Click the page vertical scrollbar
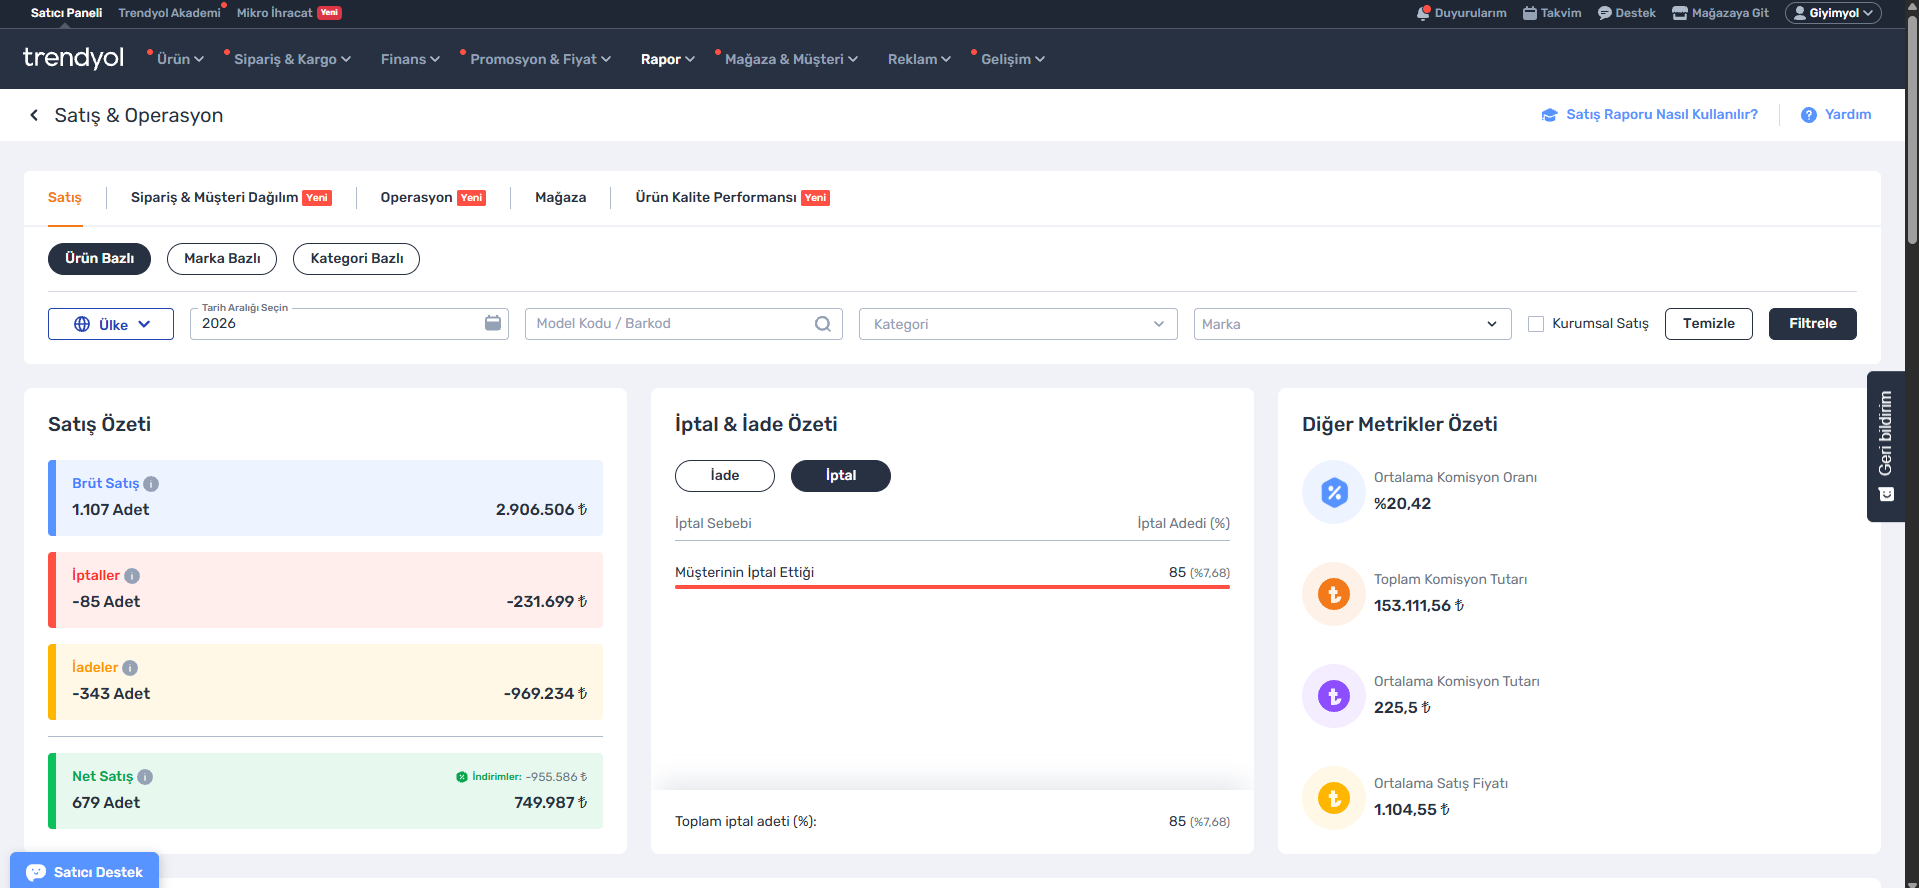This screenshot has width=1919, height=888. tap(1912, 130)
